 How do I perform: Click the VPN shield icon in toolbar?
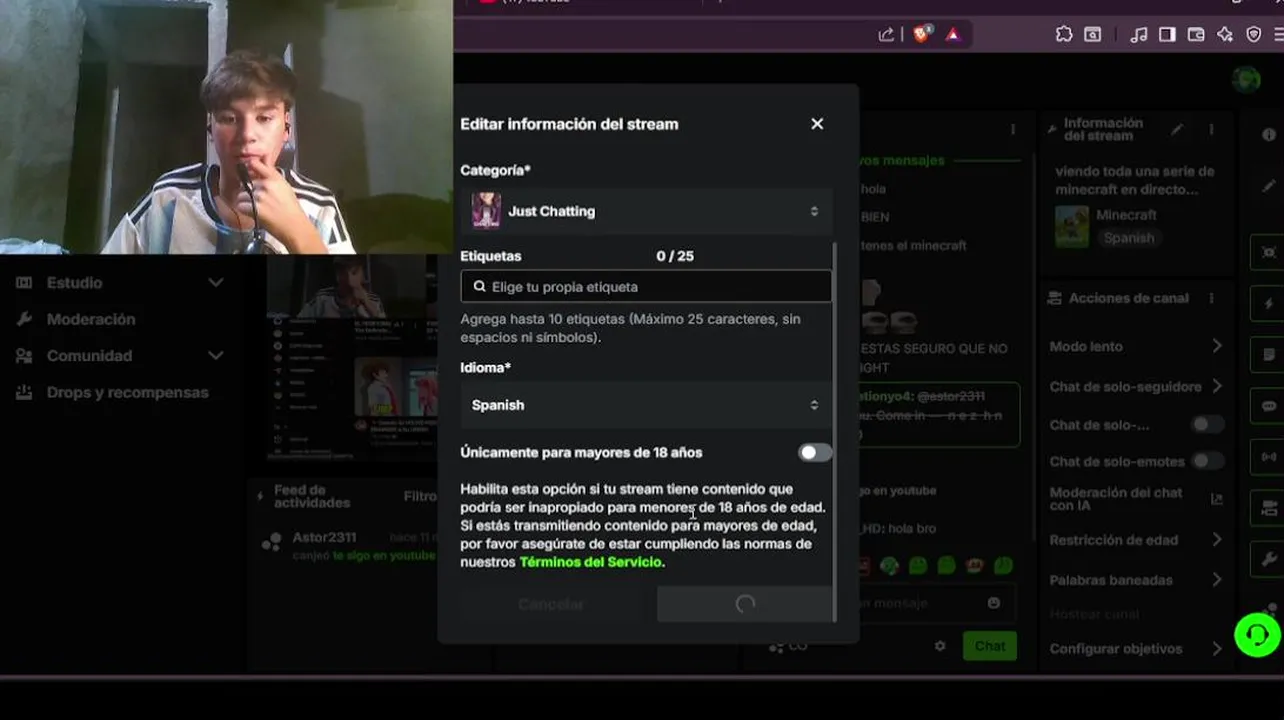[1254, 35]
